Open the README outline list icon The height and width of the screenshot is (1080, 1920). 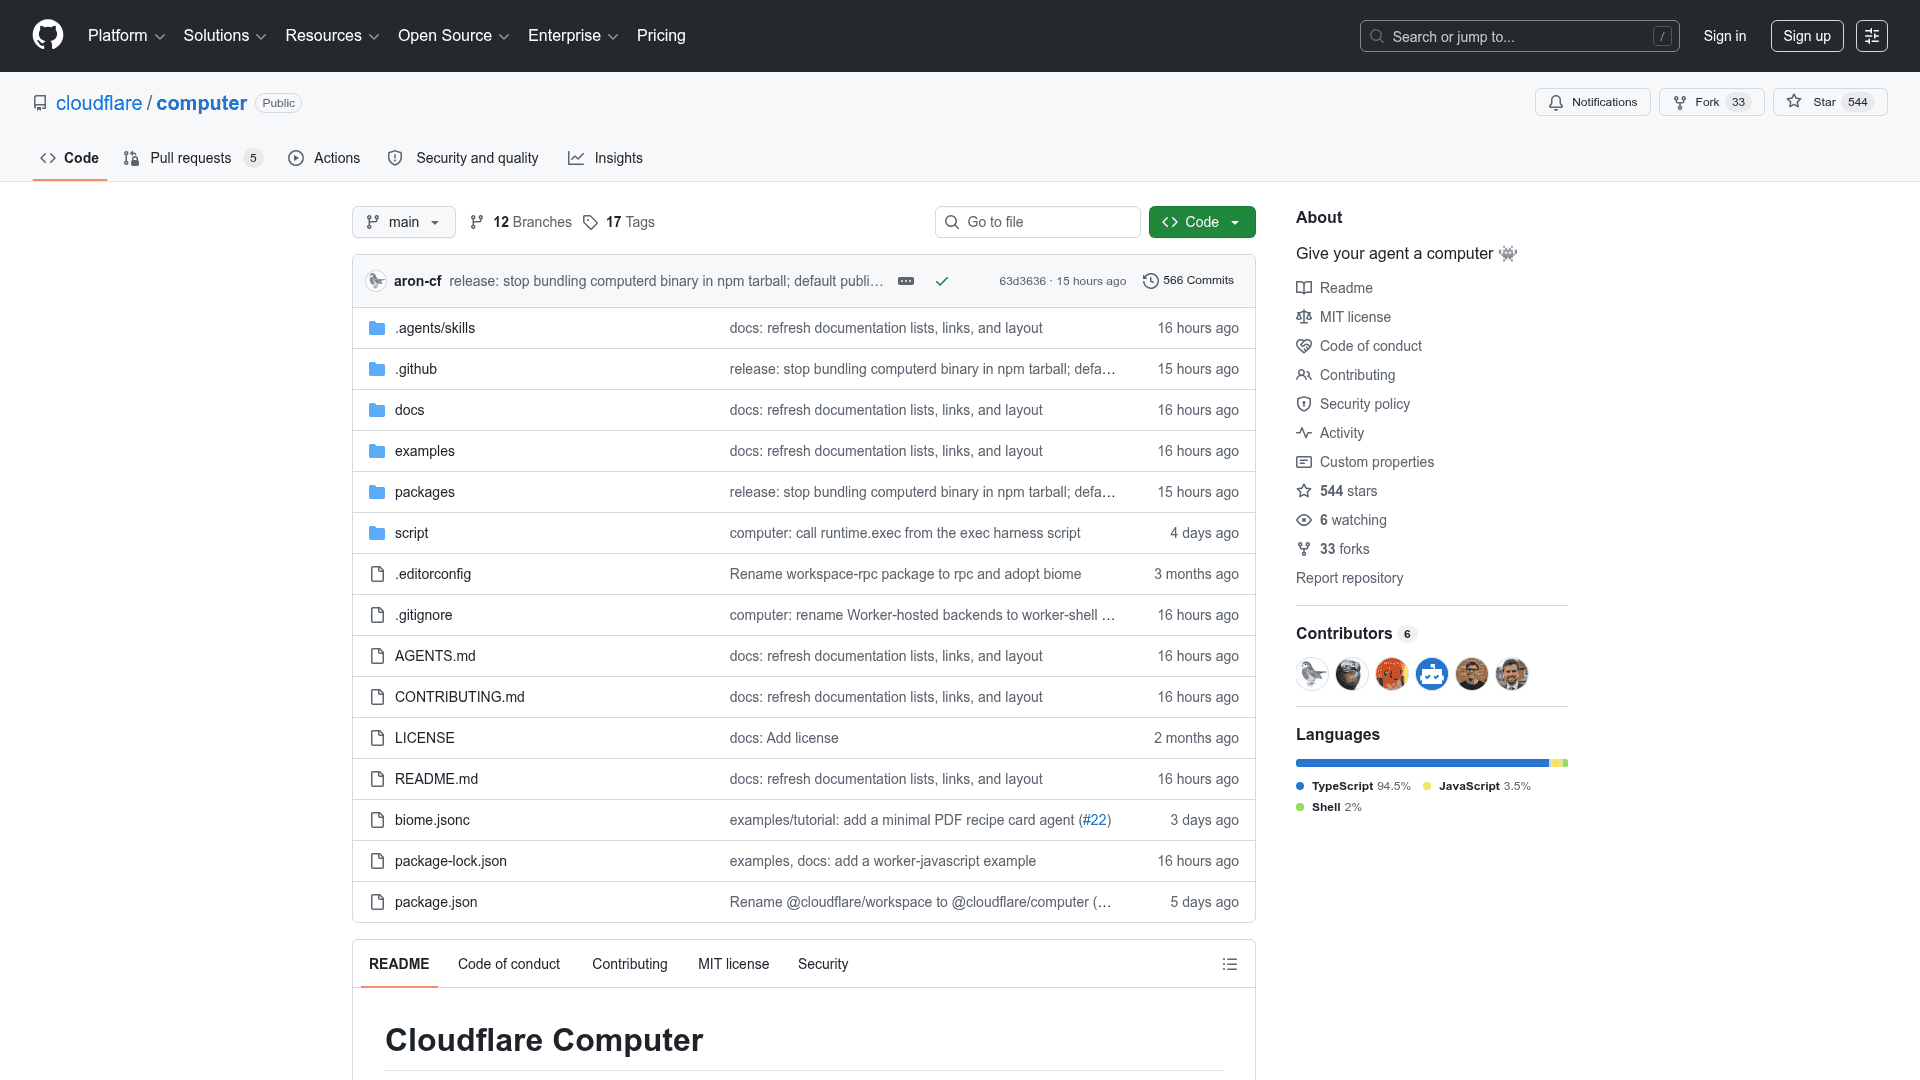[x=1229, y=964]
